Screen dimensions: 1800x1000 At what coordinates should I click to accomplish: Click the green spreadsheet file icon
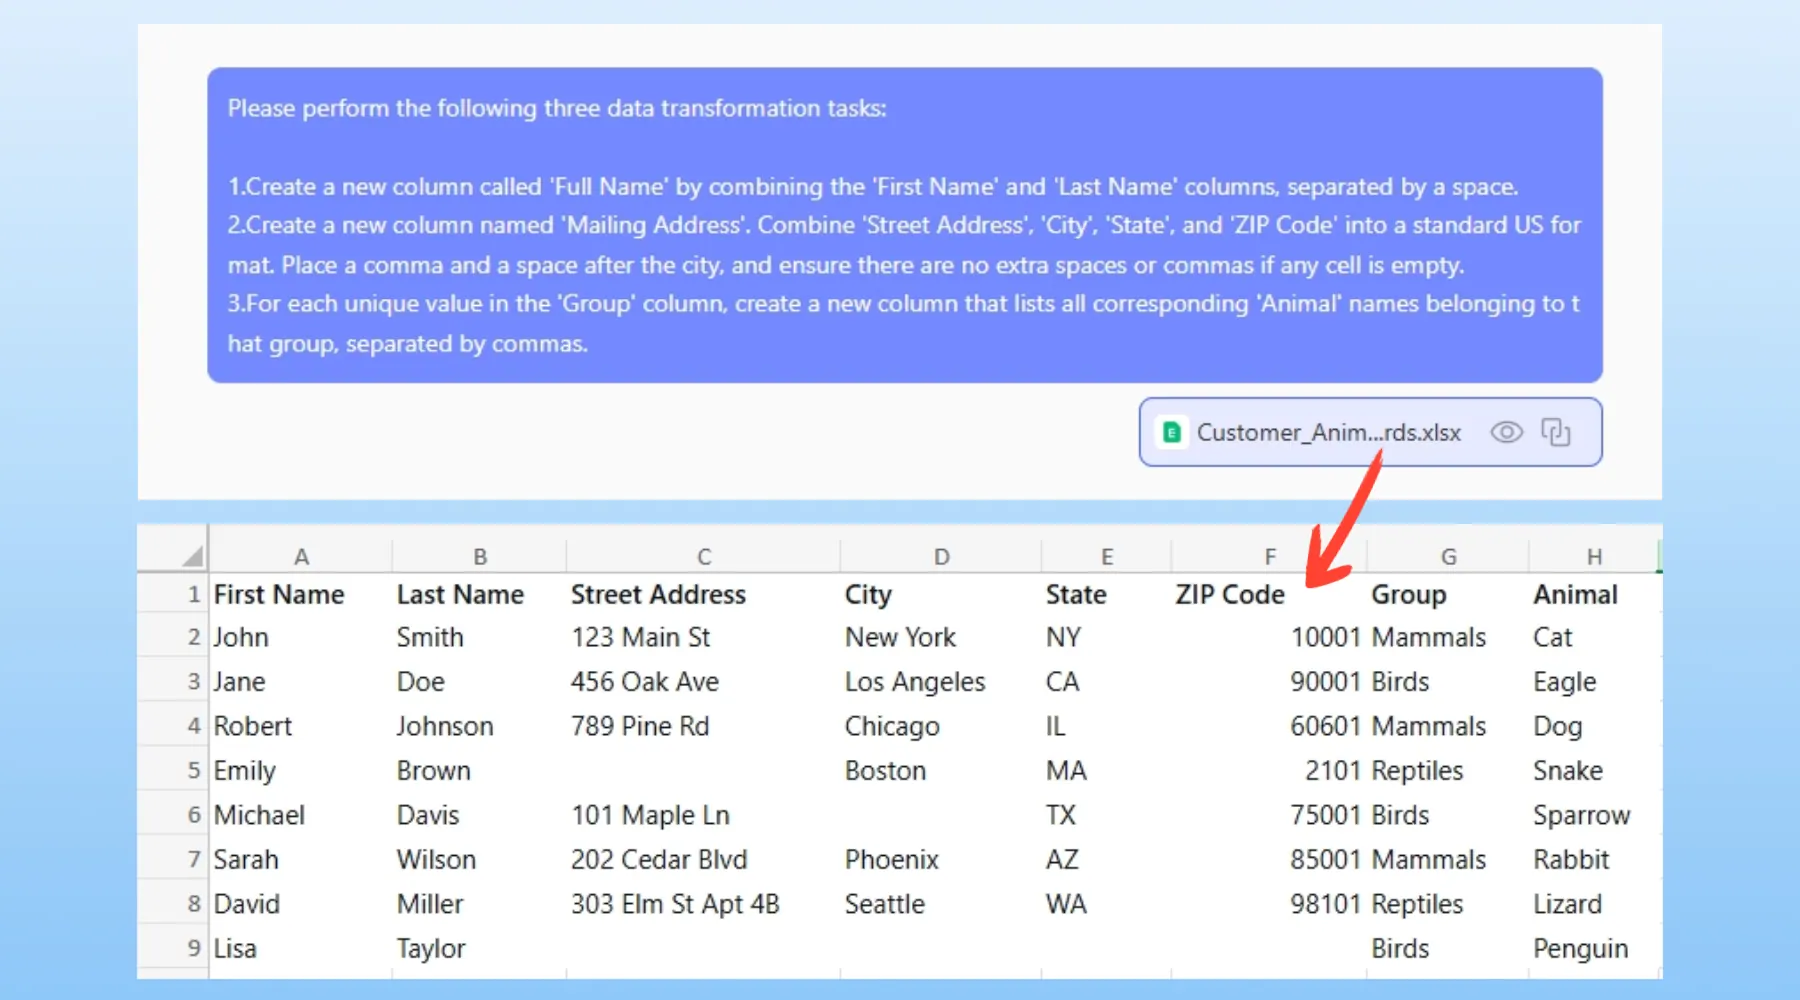(1171, 432)
